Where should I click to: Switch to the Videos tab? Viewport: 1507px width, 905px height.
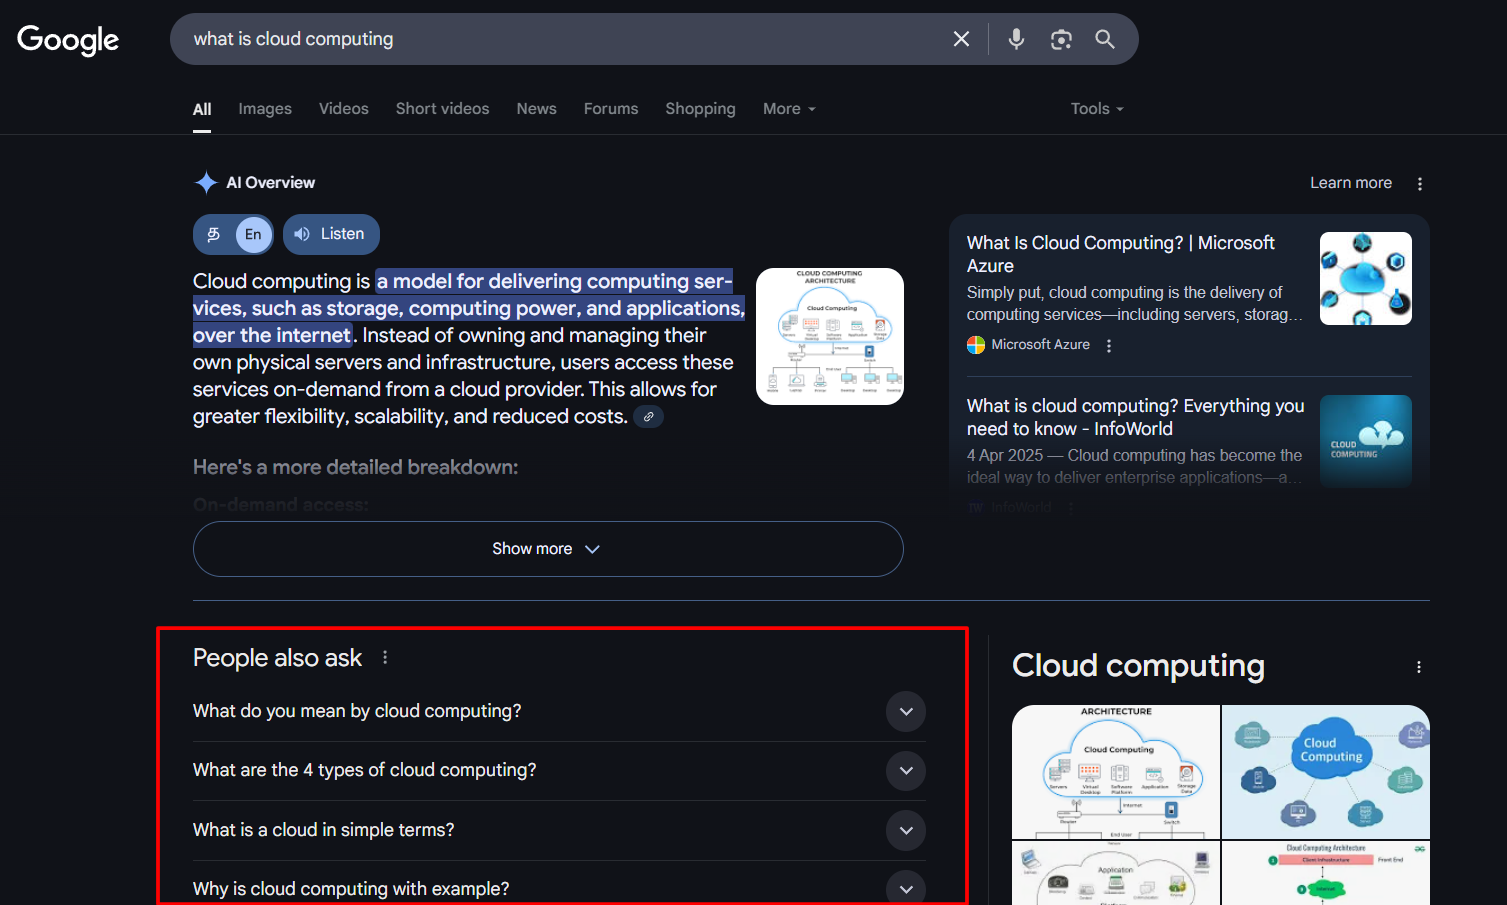tap(344, 109)
